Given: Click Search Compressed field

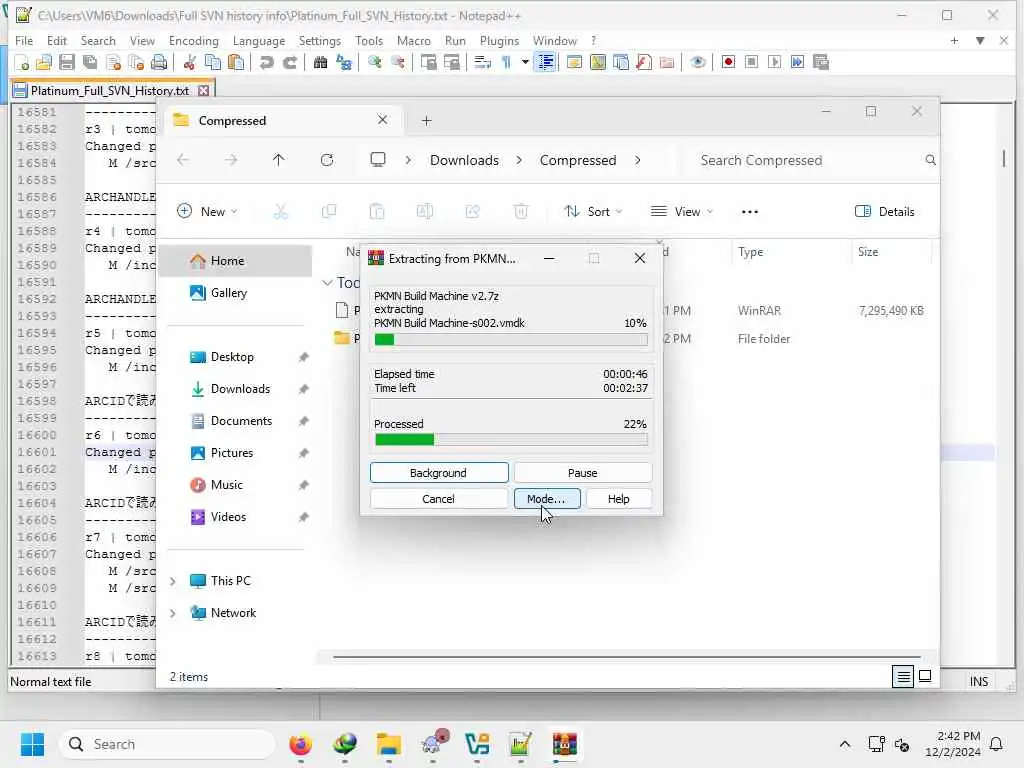Looking at the screenshot, I should pyautogui.click(x=809, y=160).
